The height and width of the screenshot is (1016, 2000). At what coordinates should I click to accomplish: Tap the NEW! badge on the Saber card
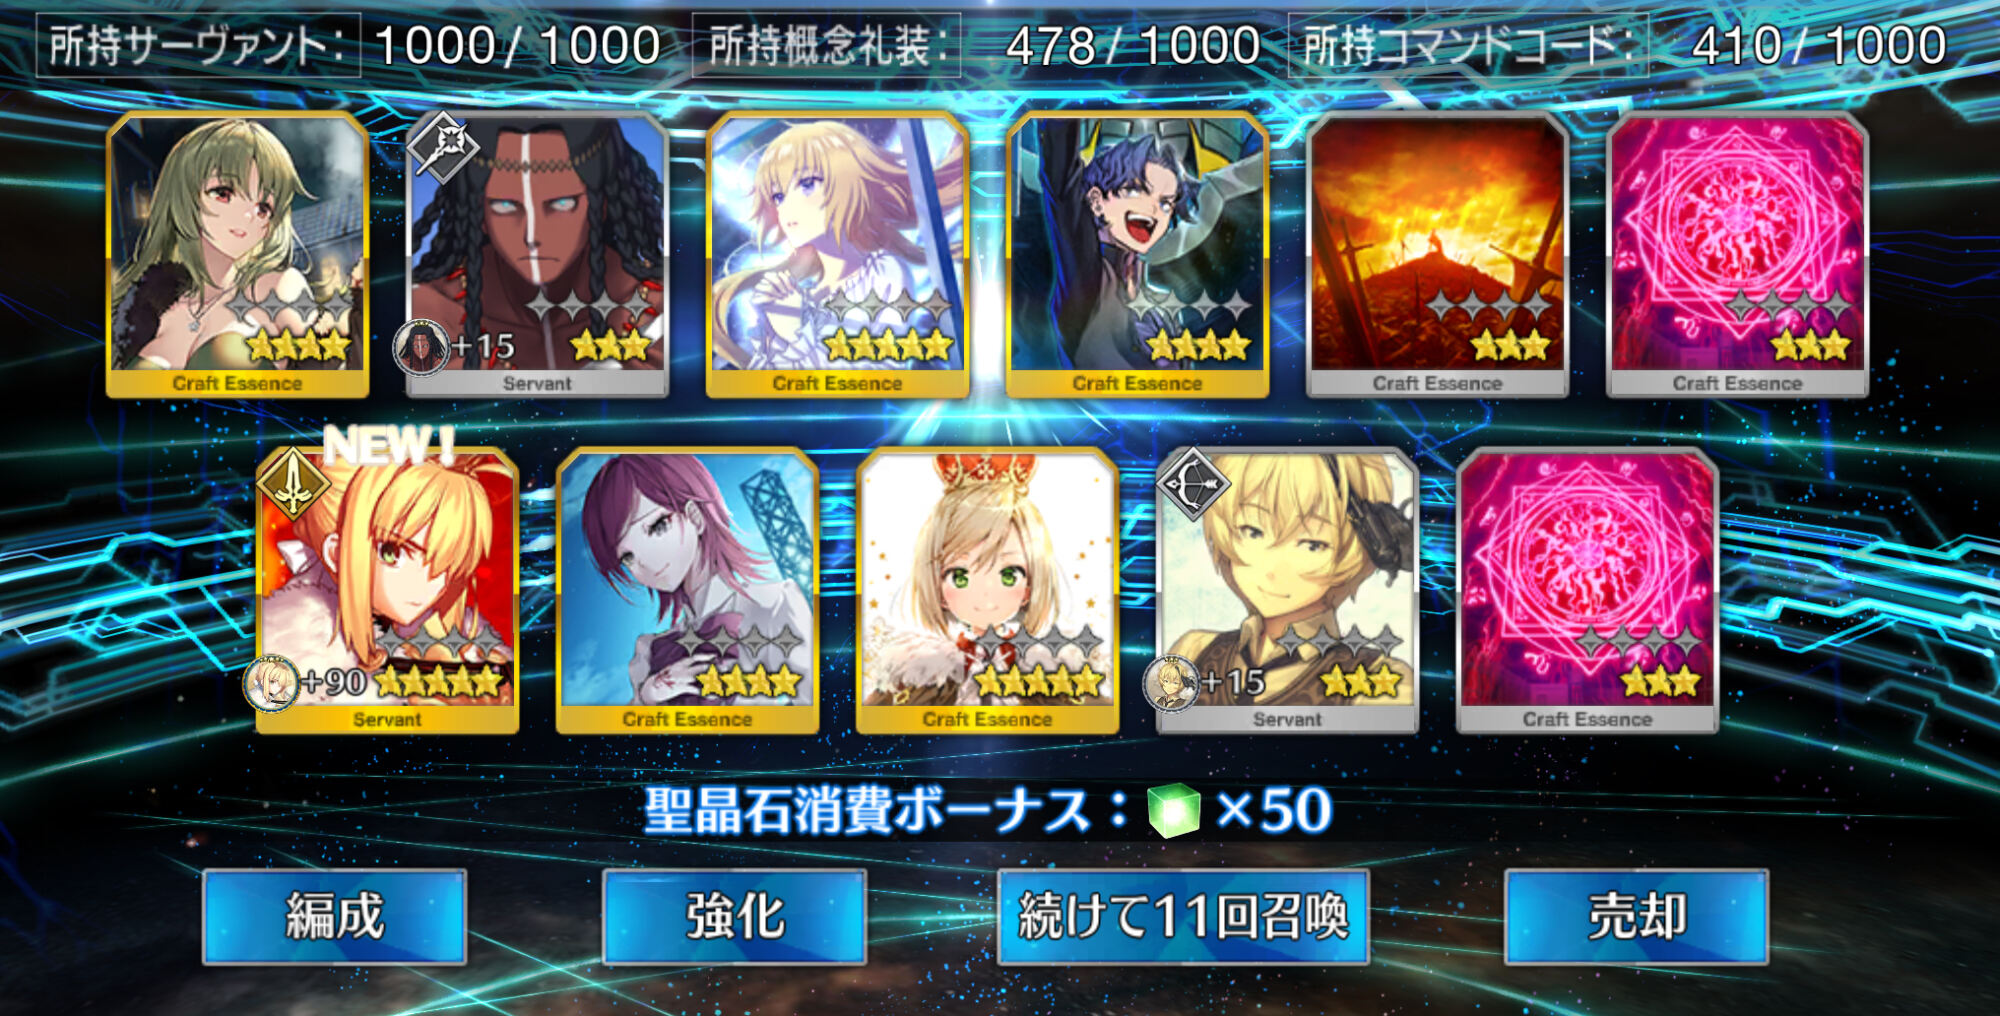(389, 444)
